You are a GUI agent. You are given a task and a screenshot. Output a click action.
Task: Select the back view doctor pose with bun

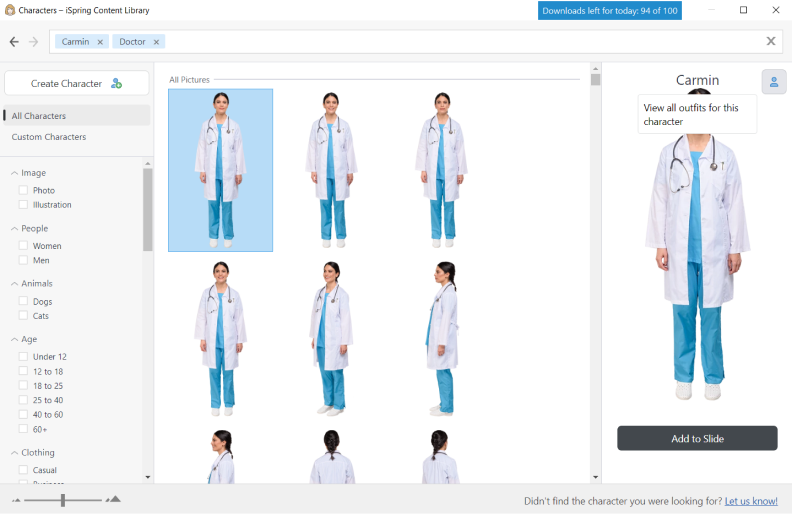[332, 457]
